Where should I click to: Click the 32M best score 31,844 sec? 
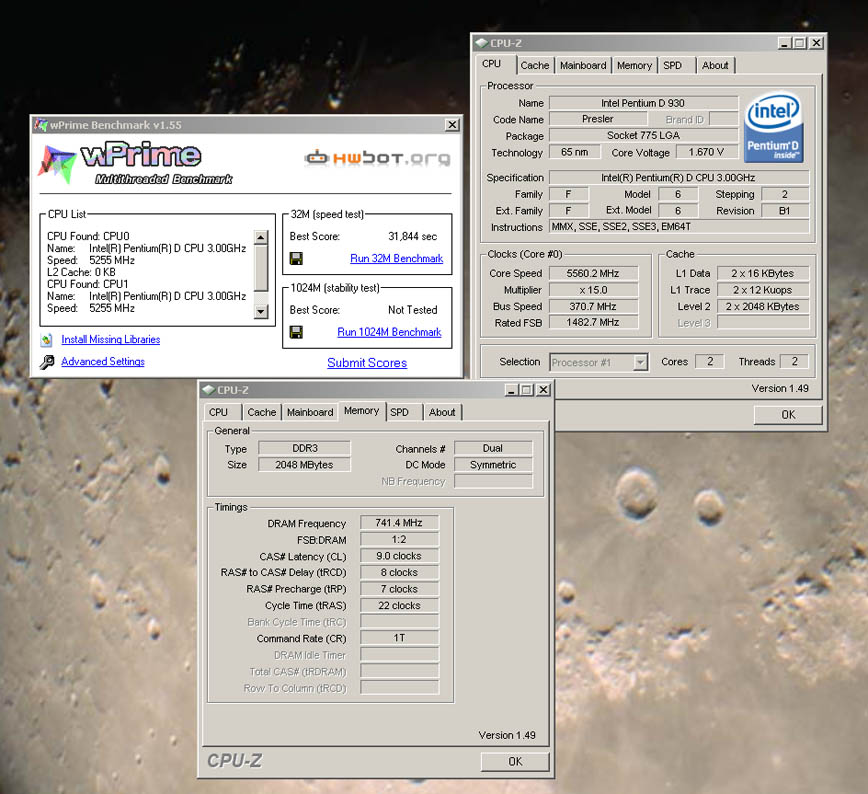412,236
